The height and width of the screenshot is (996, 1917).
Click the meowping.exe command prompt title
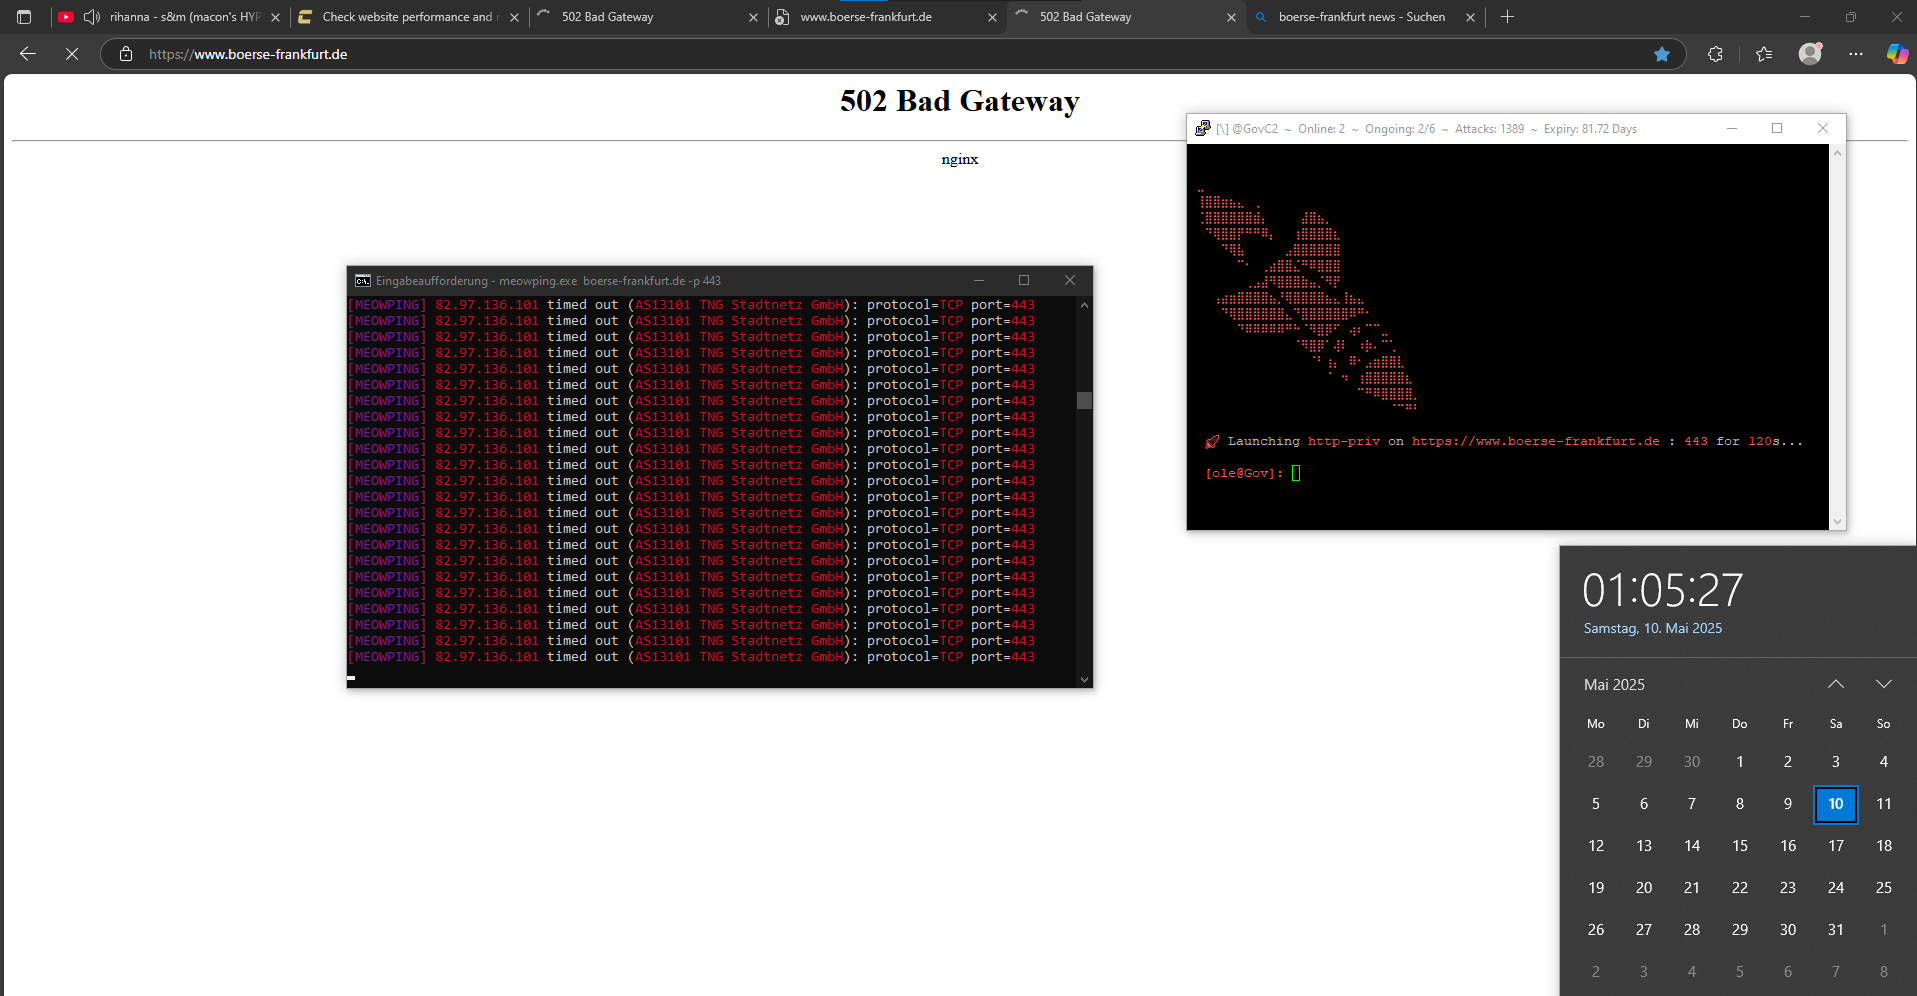click(548, 281)
